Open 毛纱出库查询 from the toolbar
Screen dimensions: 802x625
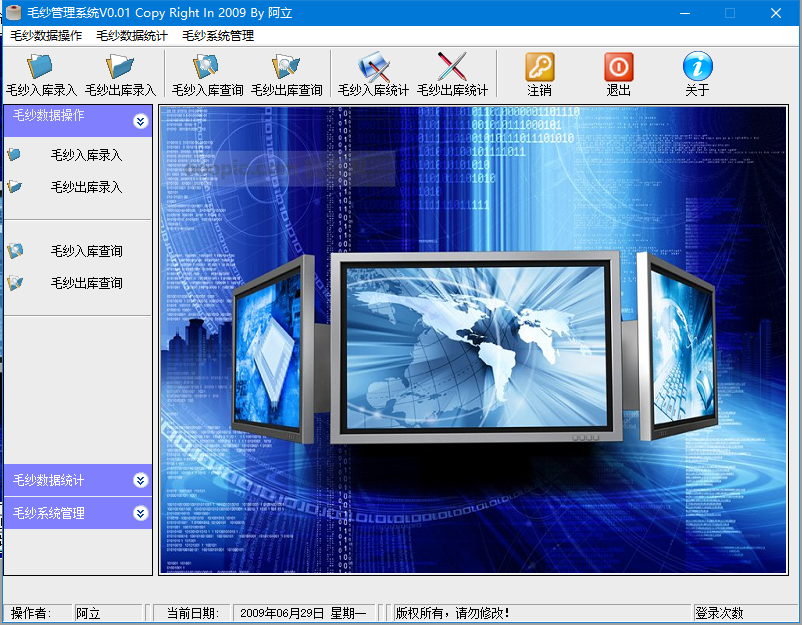point(286,75)
